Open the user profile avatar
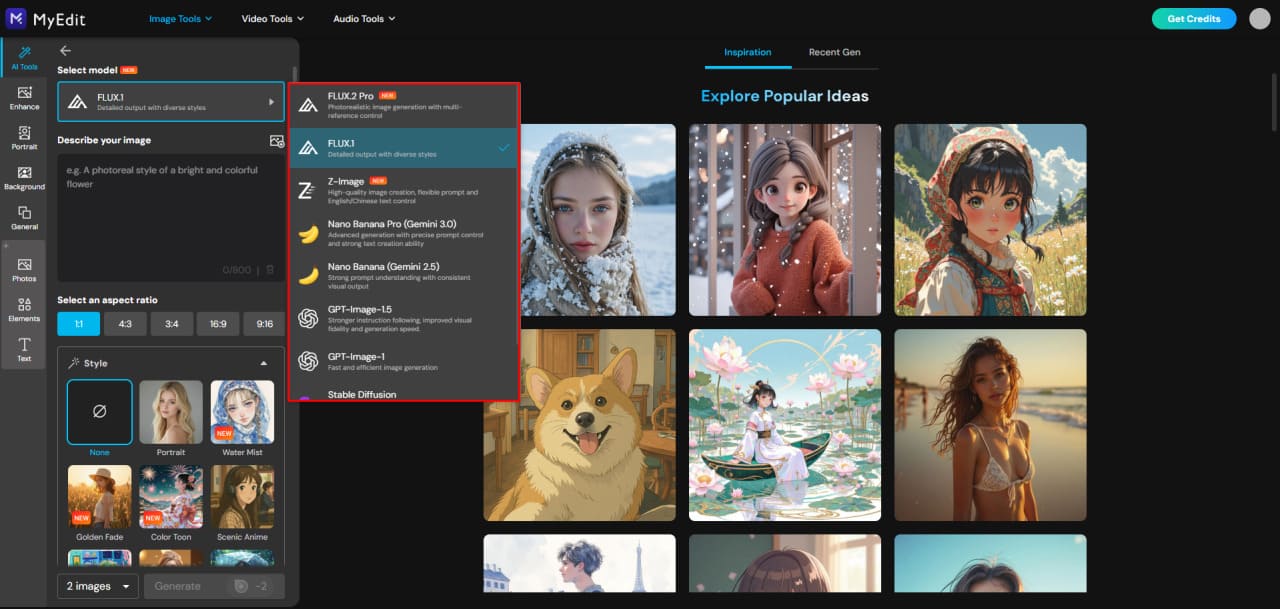 click(1259, 19)
